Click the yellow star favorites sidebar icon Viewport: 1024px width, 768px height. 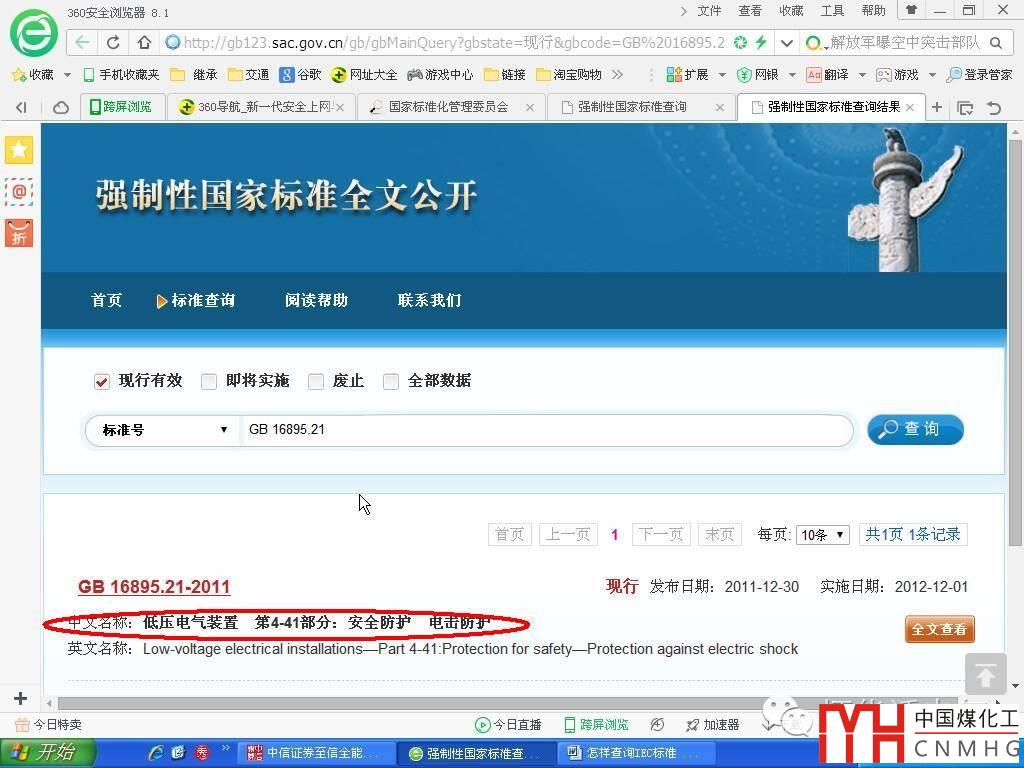pos(19,150)
